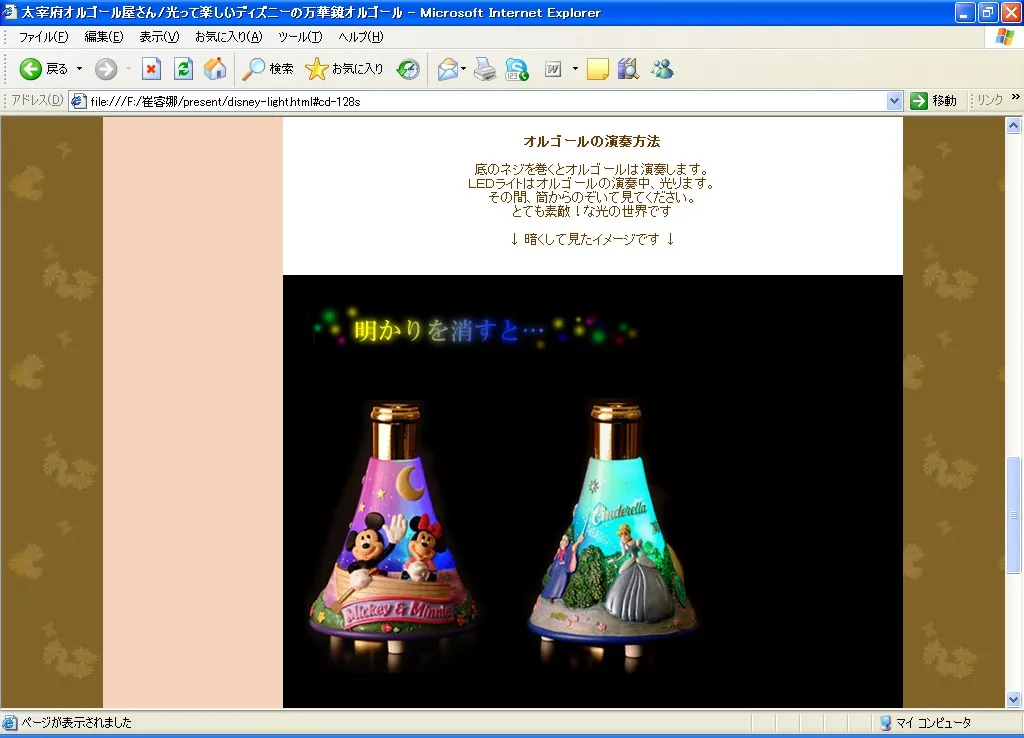This screenshot has width=1024, height=738.
Task: Click the address bar URL field
Action: click(486, 101)
